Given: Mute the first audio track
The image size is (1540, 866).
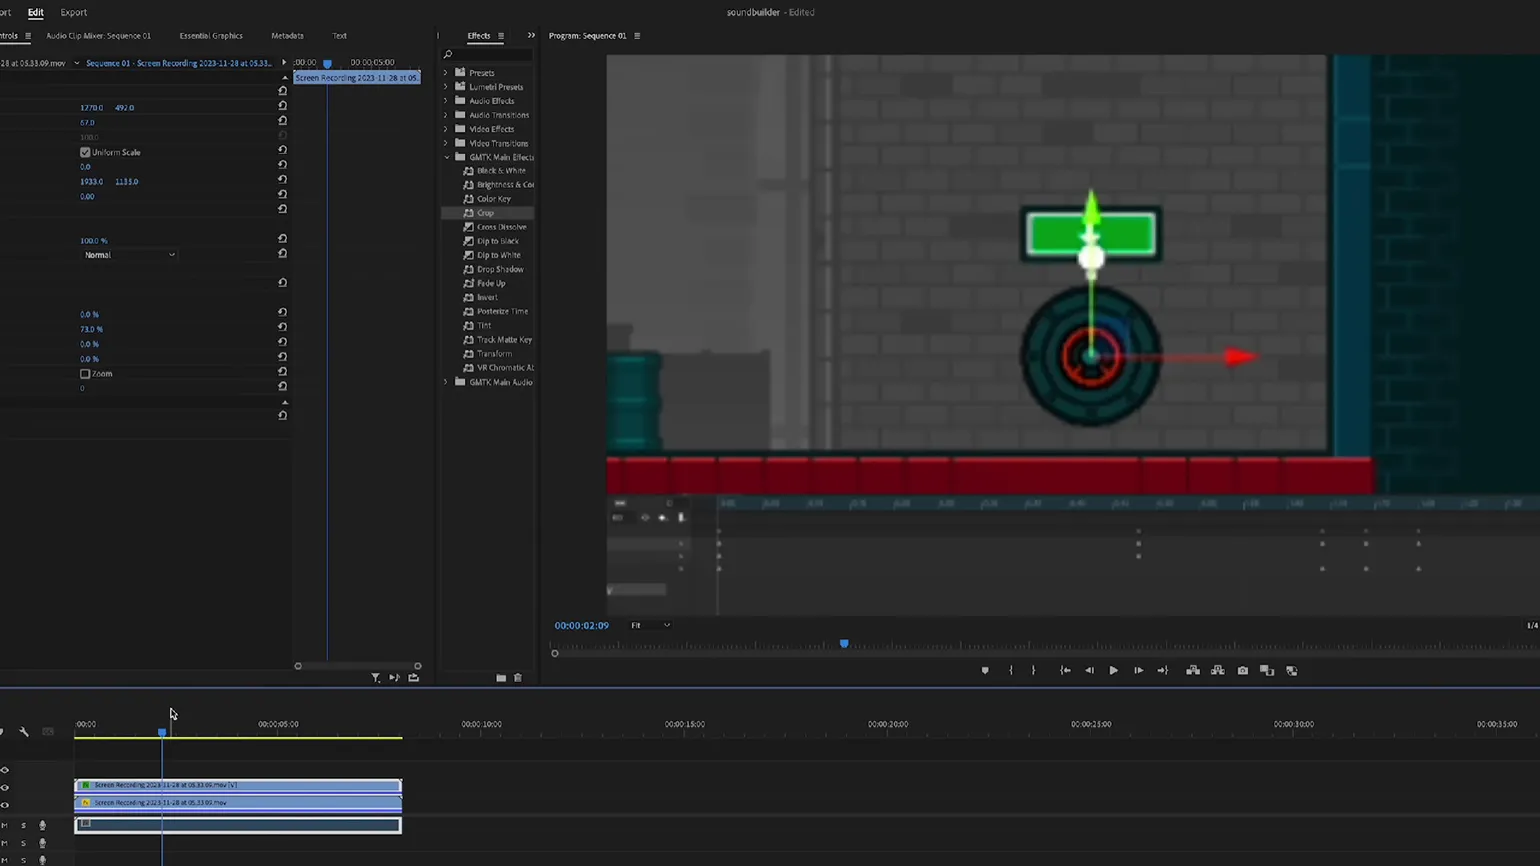Looking at the screenshot, I should tap(5, 826).
